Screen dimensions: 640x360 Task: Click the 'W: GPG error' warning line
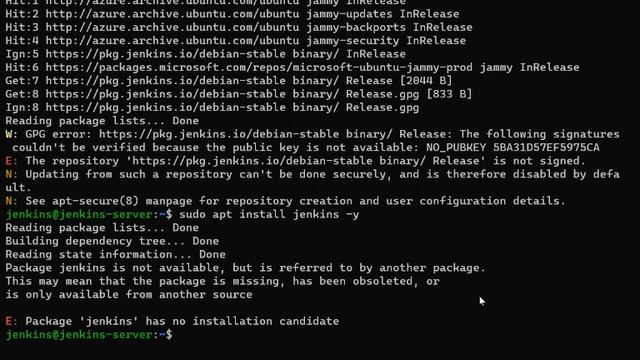[x=312, y=134]
